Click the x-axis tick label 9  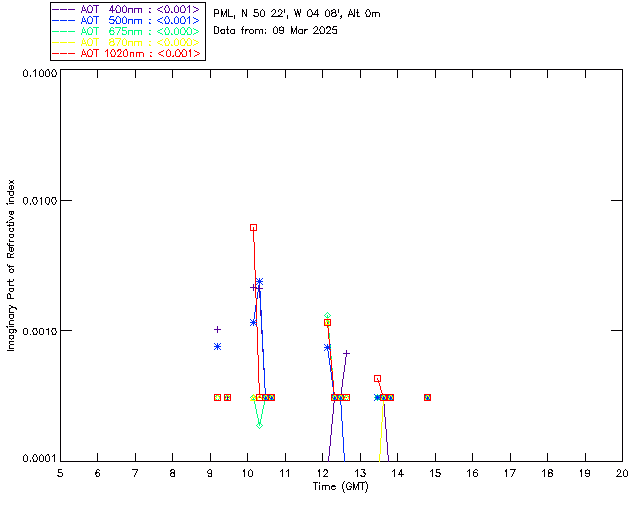click(210, 473)
